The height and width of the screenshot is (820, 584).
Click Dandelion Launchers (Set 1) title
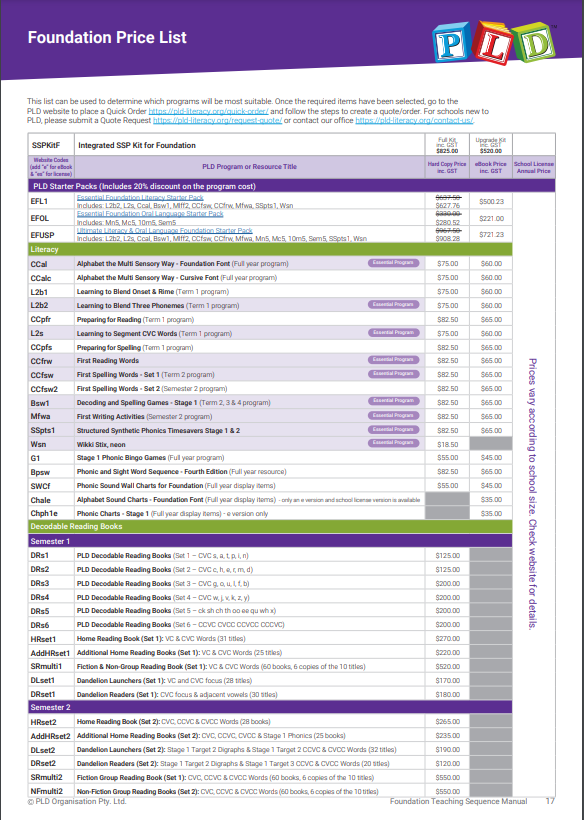120,680
